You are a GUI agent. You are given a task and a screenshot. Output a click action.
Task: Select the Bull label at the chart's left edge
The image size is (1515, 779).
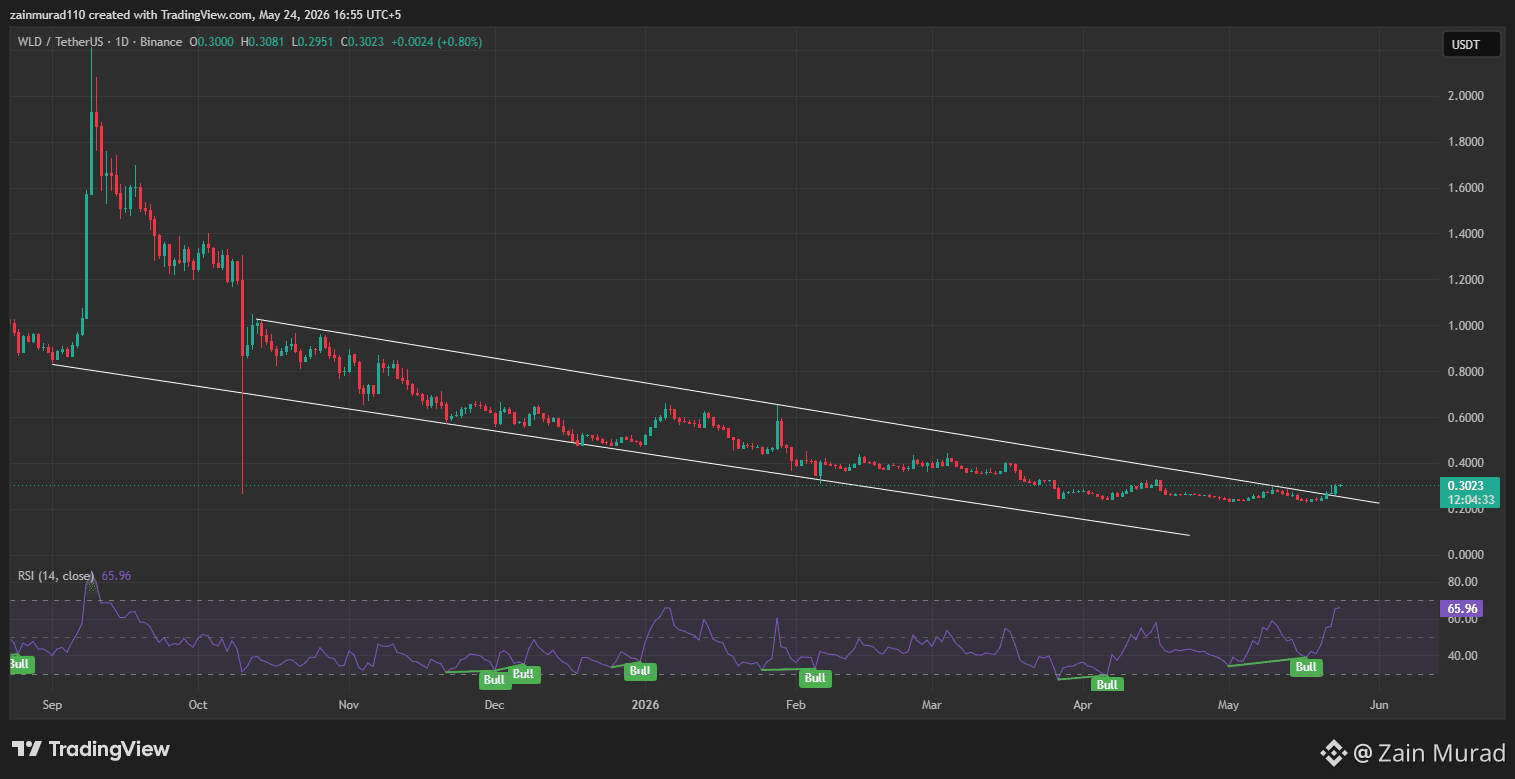20,664
